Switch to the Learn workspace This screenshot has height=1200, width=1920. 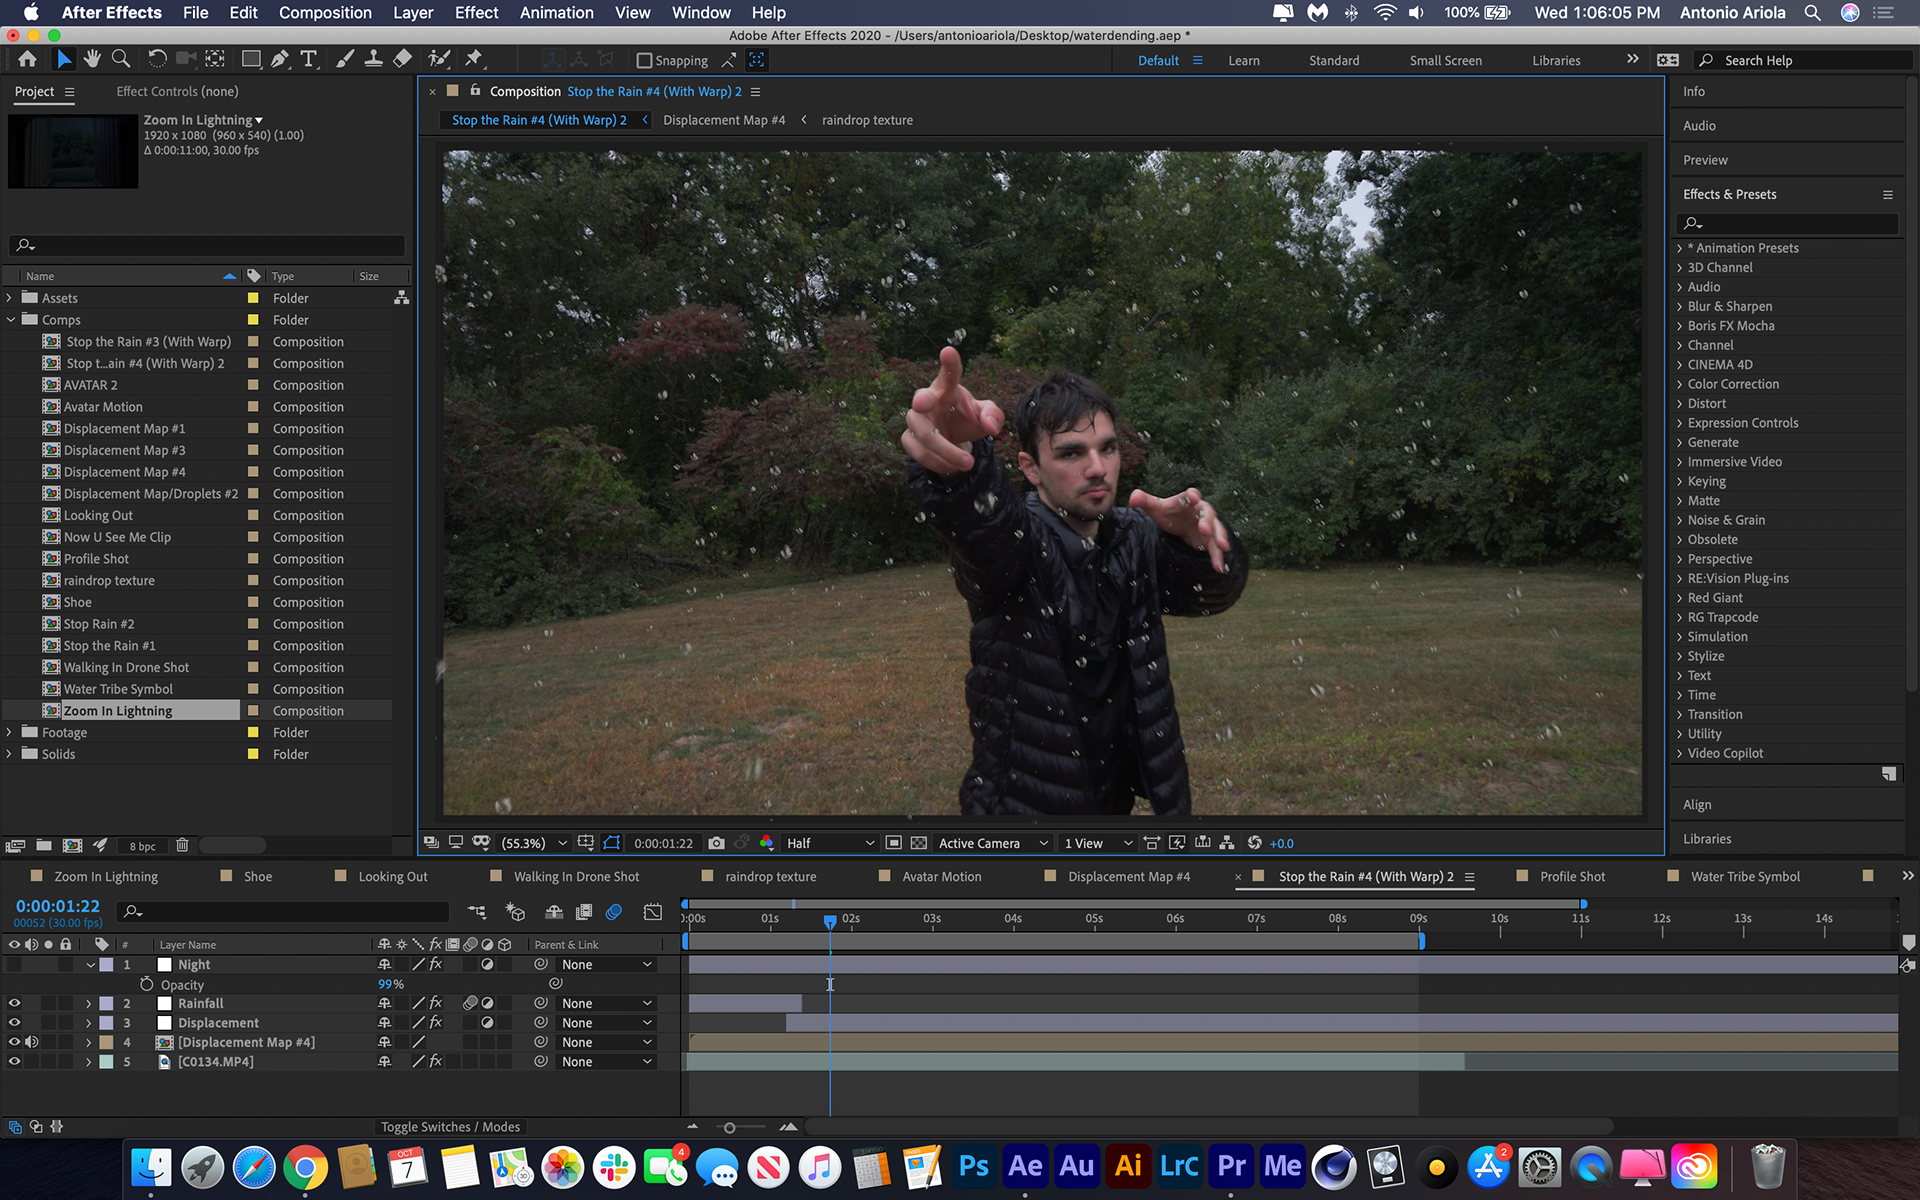(1243, 60)
